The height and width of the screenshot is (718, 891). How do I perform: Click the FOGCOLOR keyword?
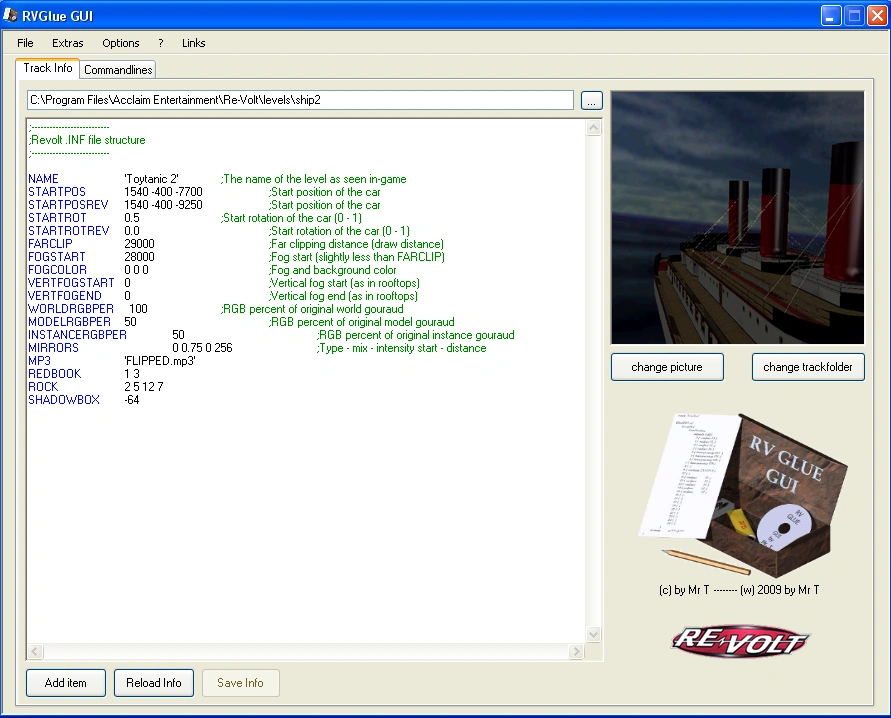(x=57, y=270)
